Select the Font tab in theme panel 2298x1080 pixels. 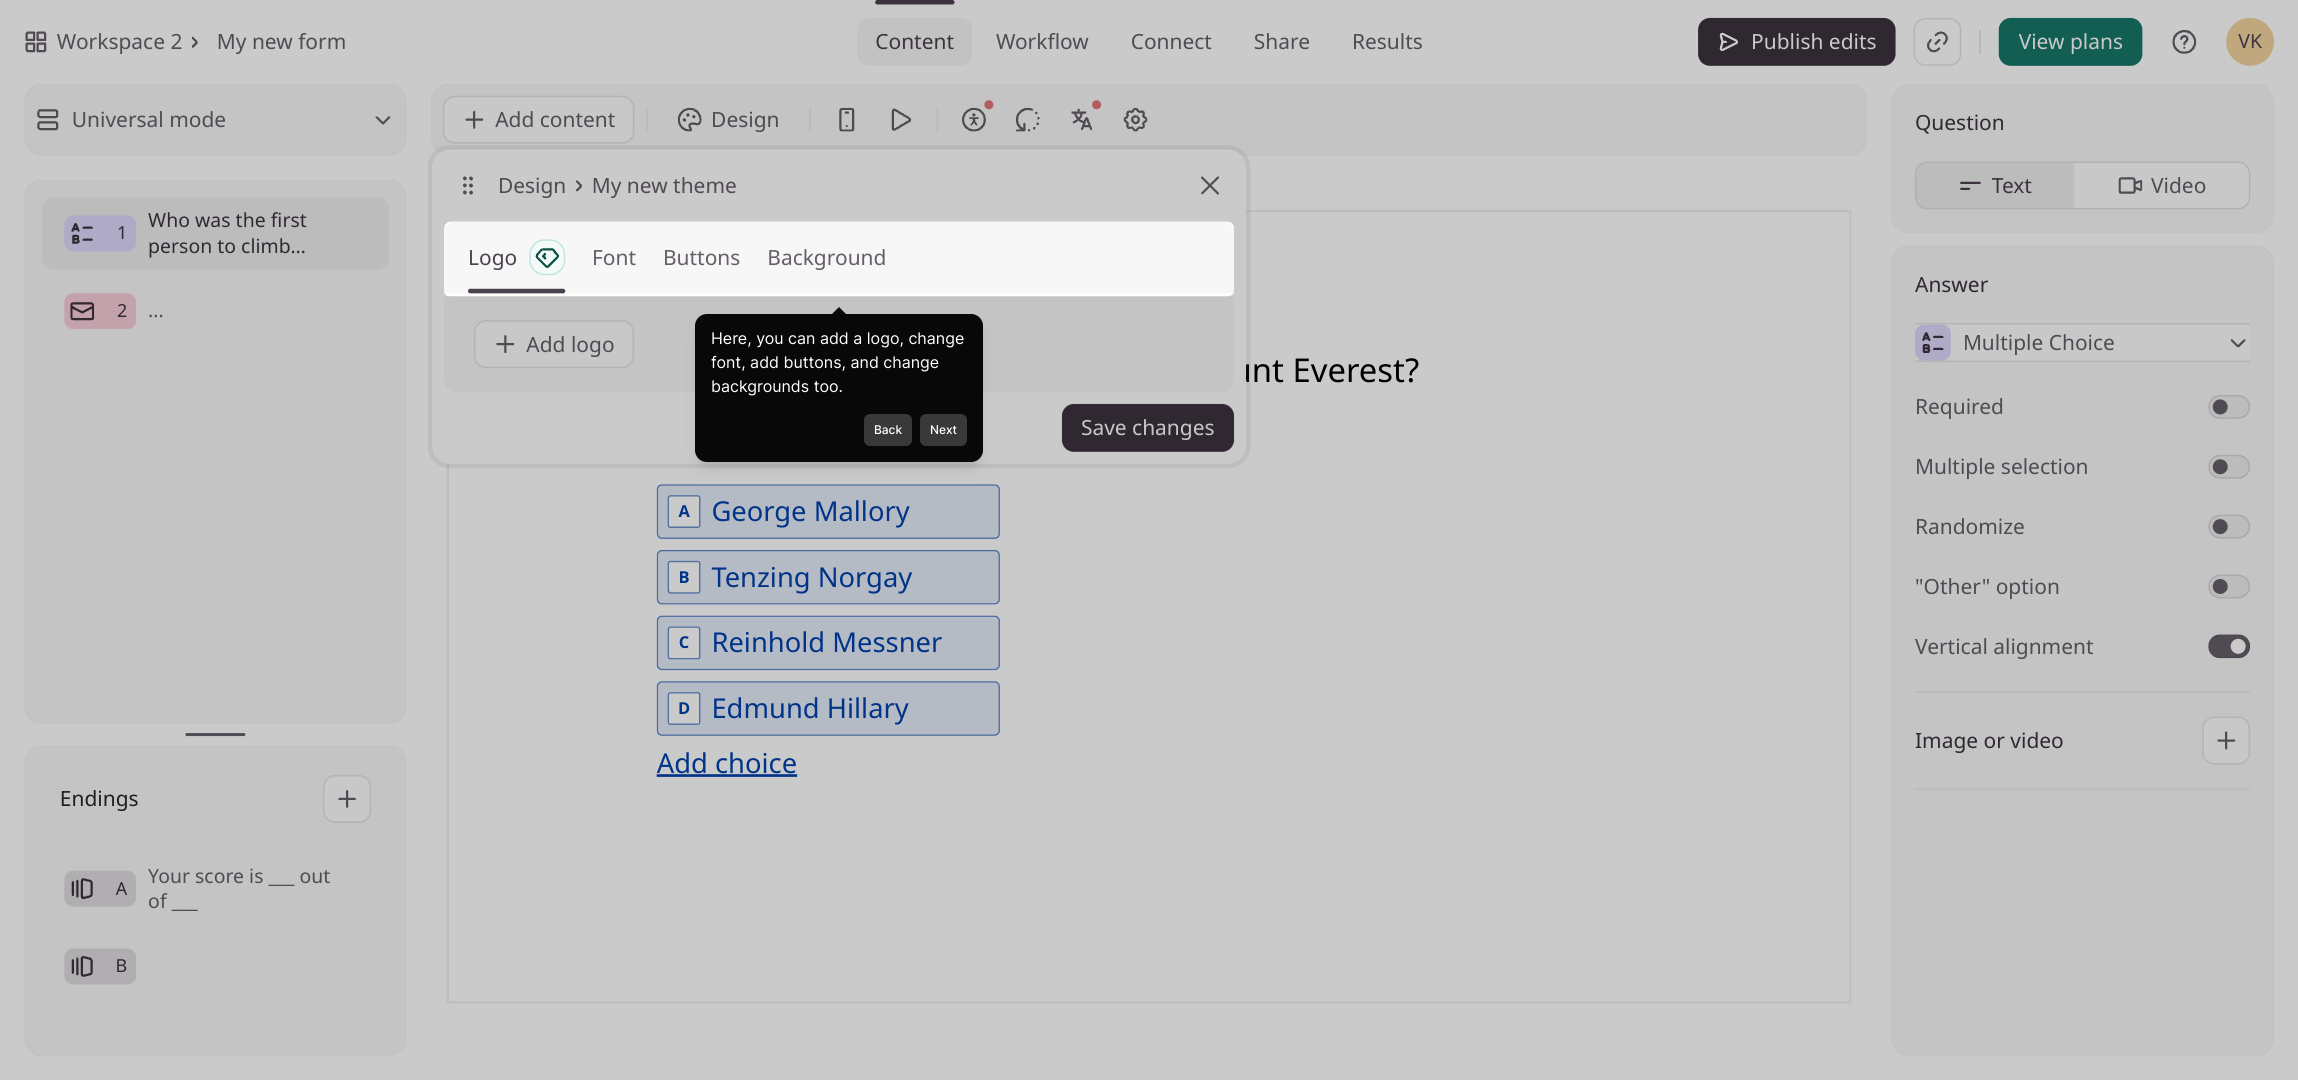click(614, 258)
